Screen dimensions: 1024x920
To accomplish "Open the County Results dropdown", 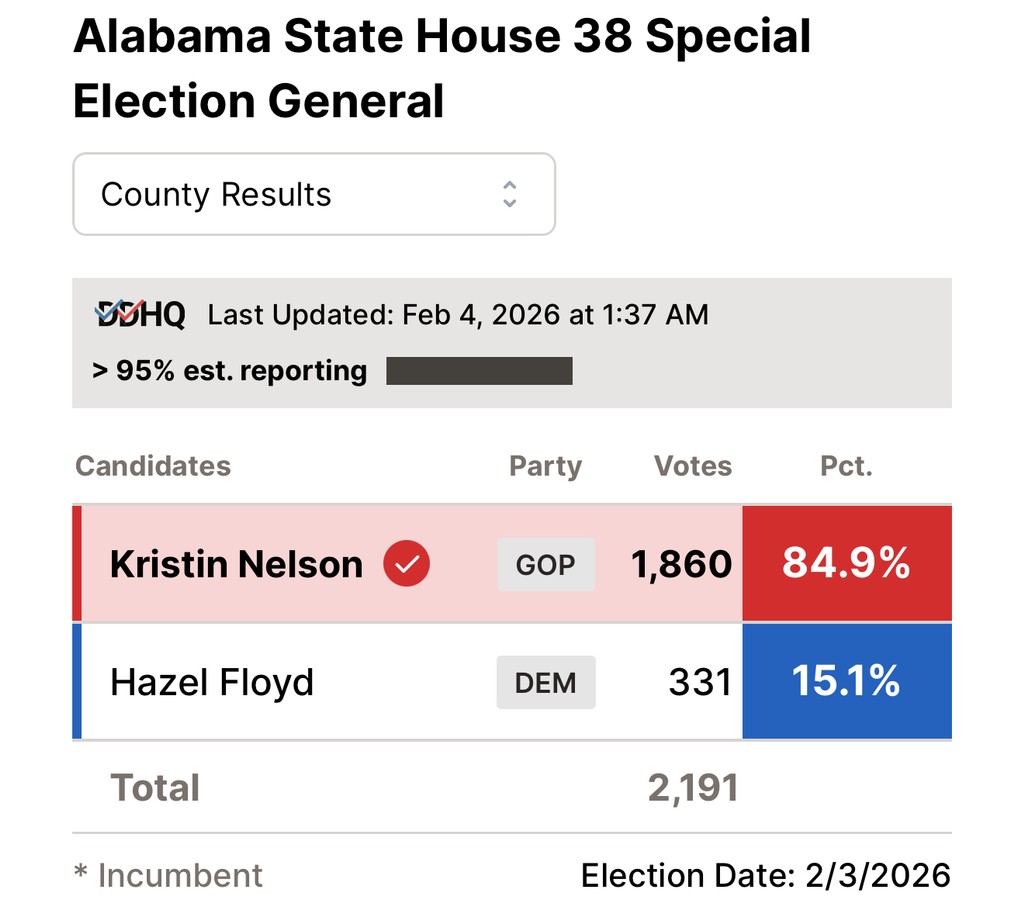I will click(313, 194).
